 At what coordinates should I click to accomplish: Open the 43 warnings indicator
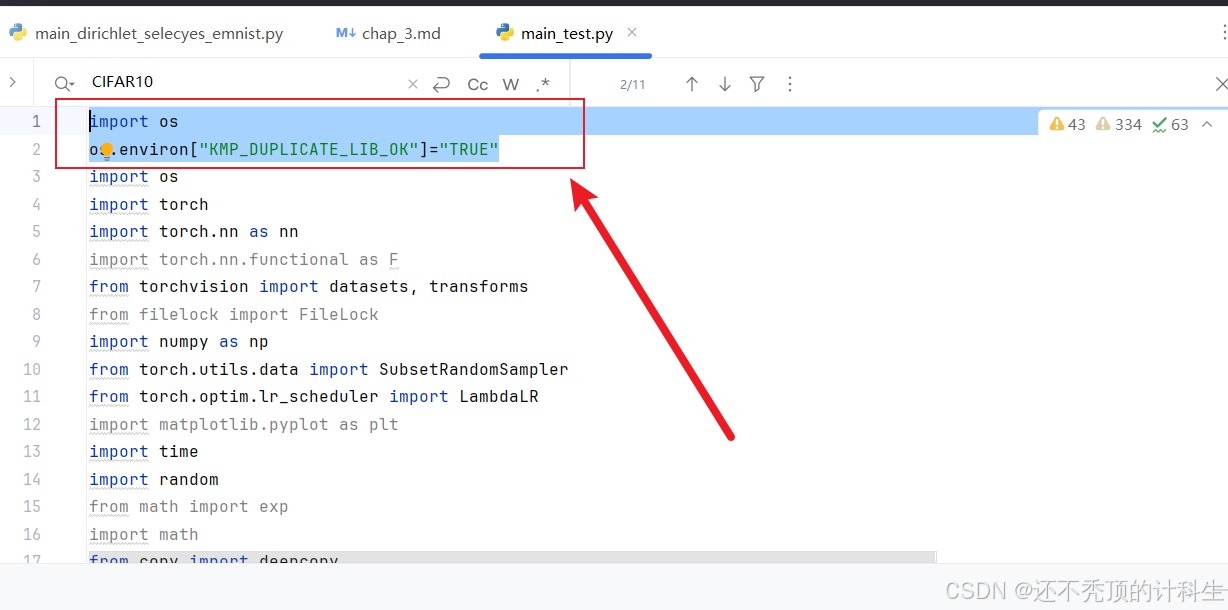(1067, 124)
